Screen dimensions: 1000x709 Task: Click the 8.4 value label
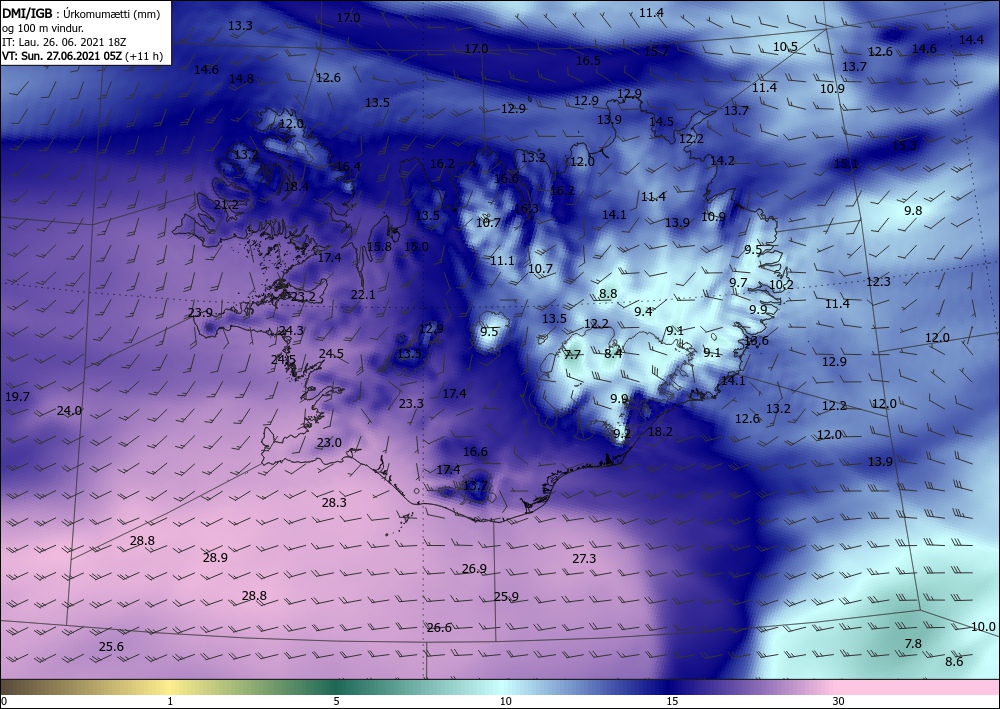click(x=613, y=353)
